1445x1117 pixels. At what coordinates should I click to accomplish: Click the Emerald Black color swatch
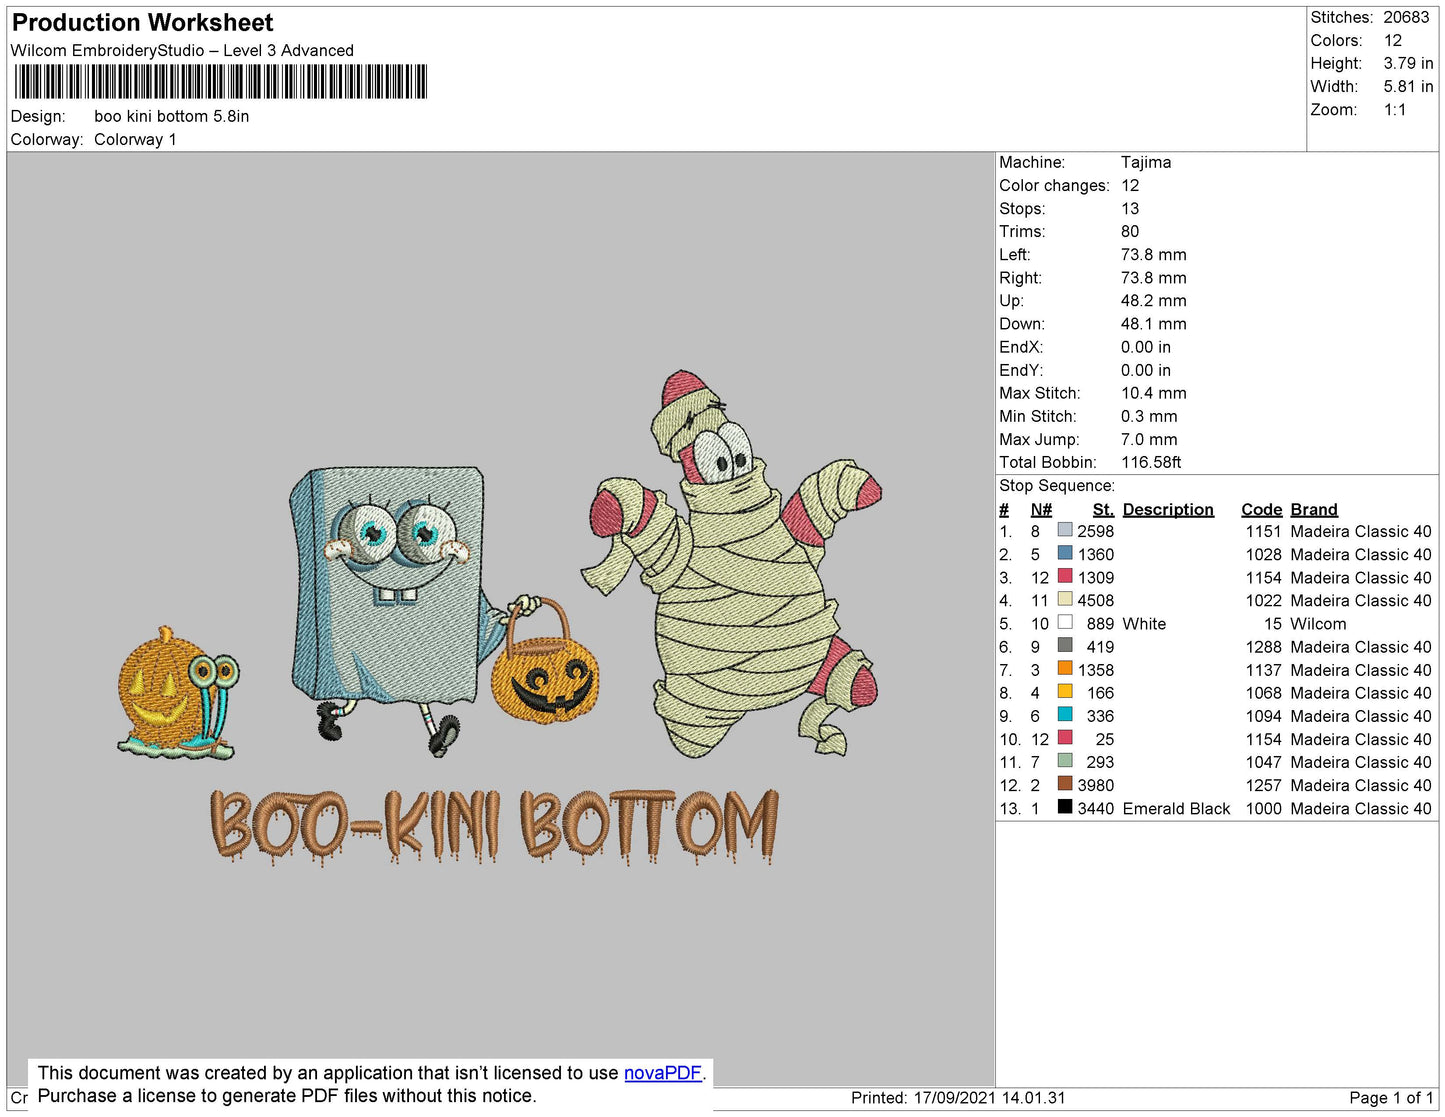tap(1065, 807)
